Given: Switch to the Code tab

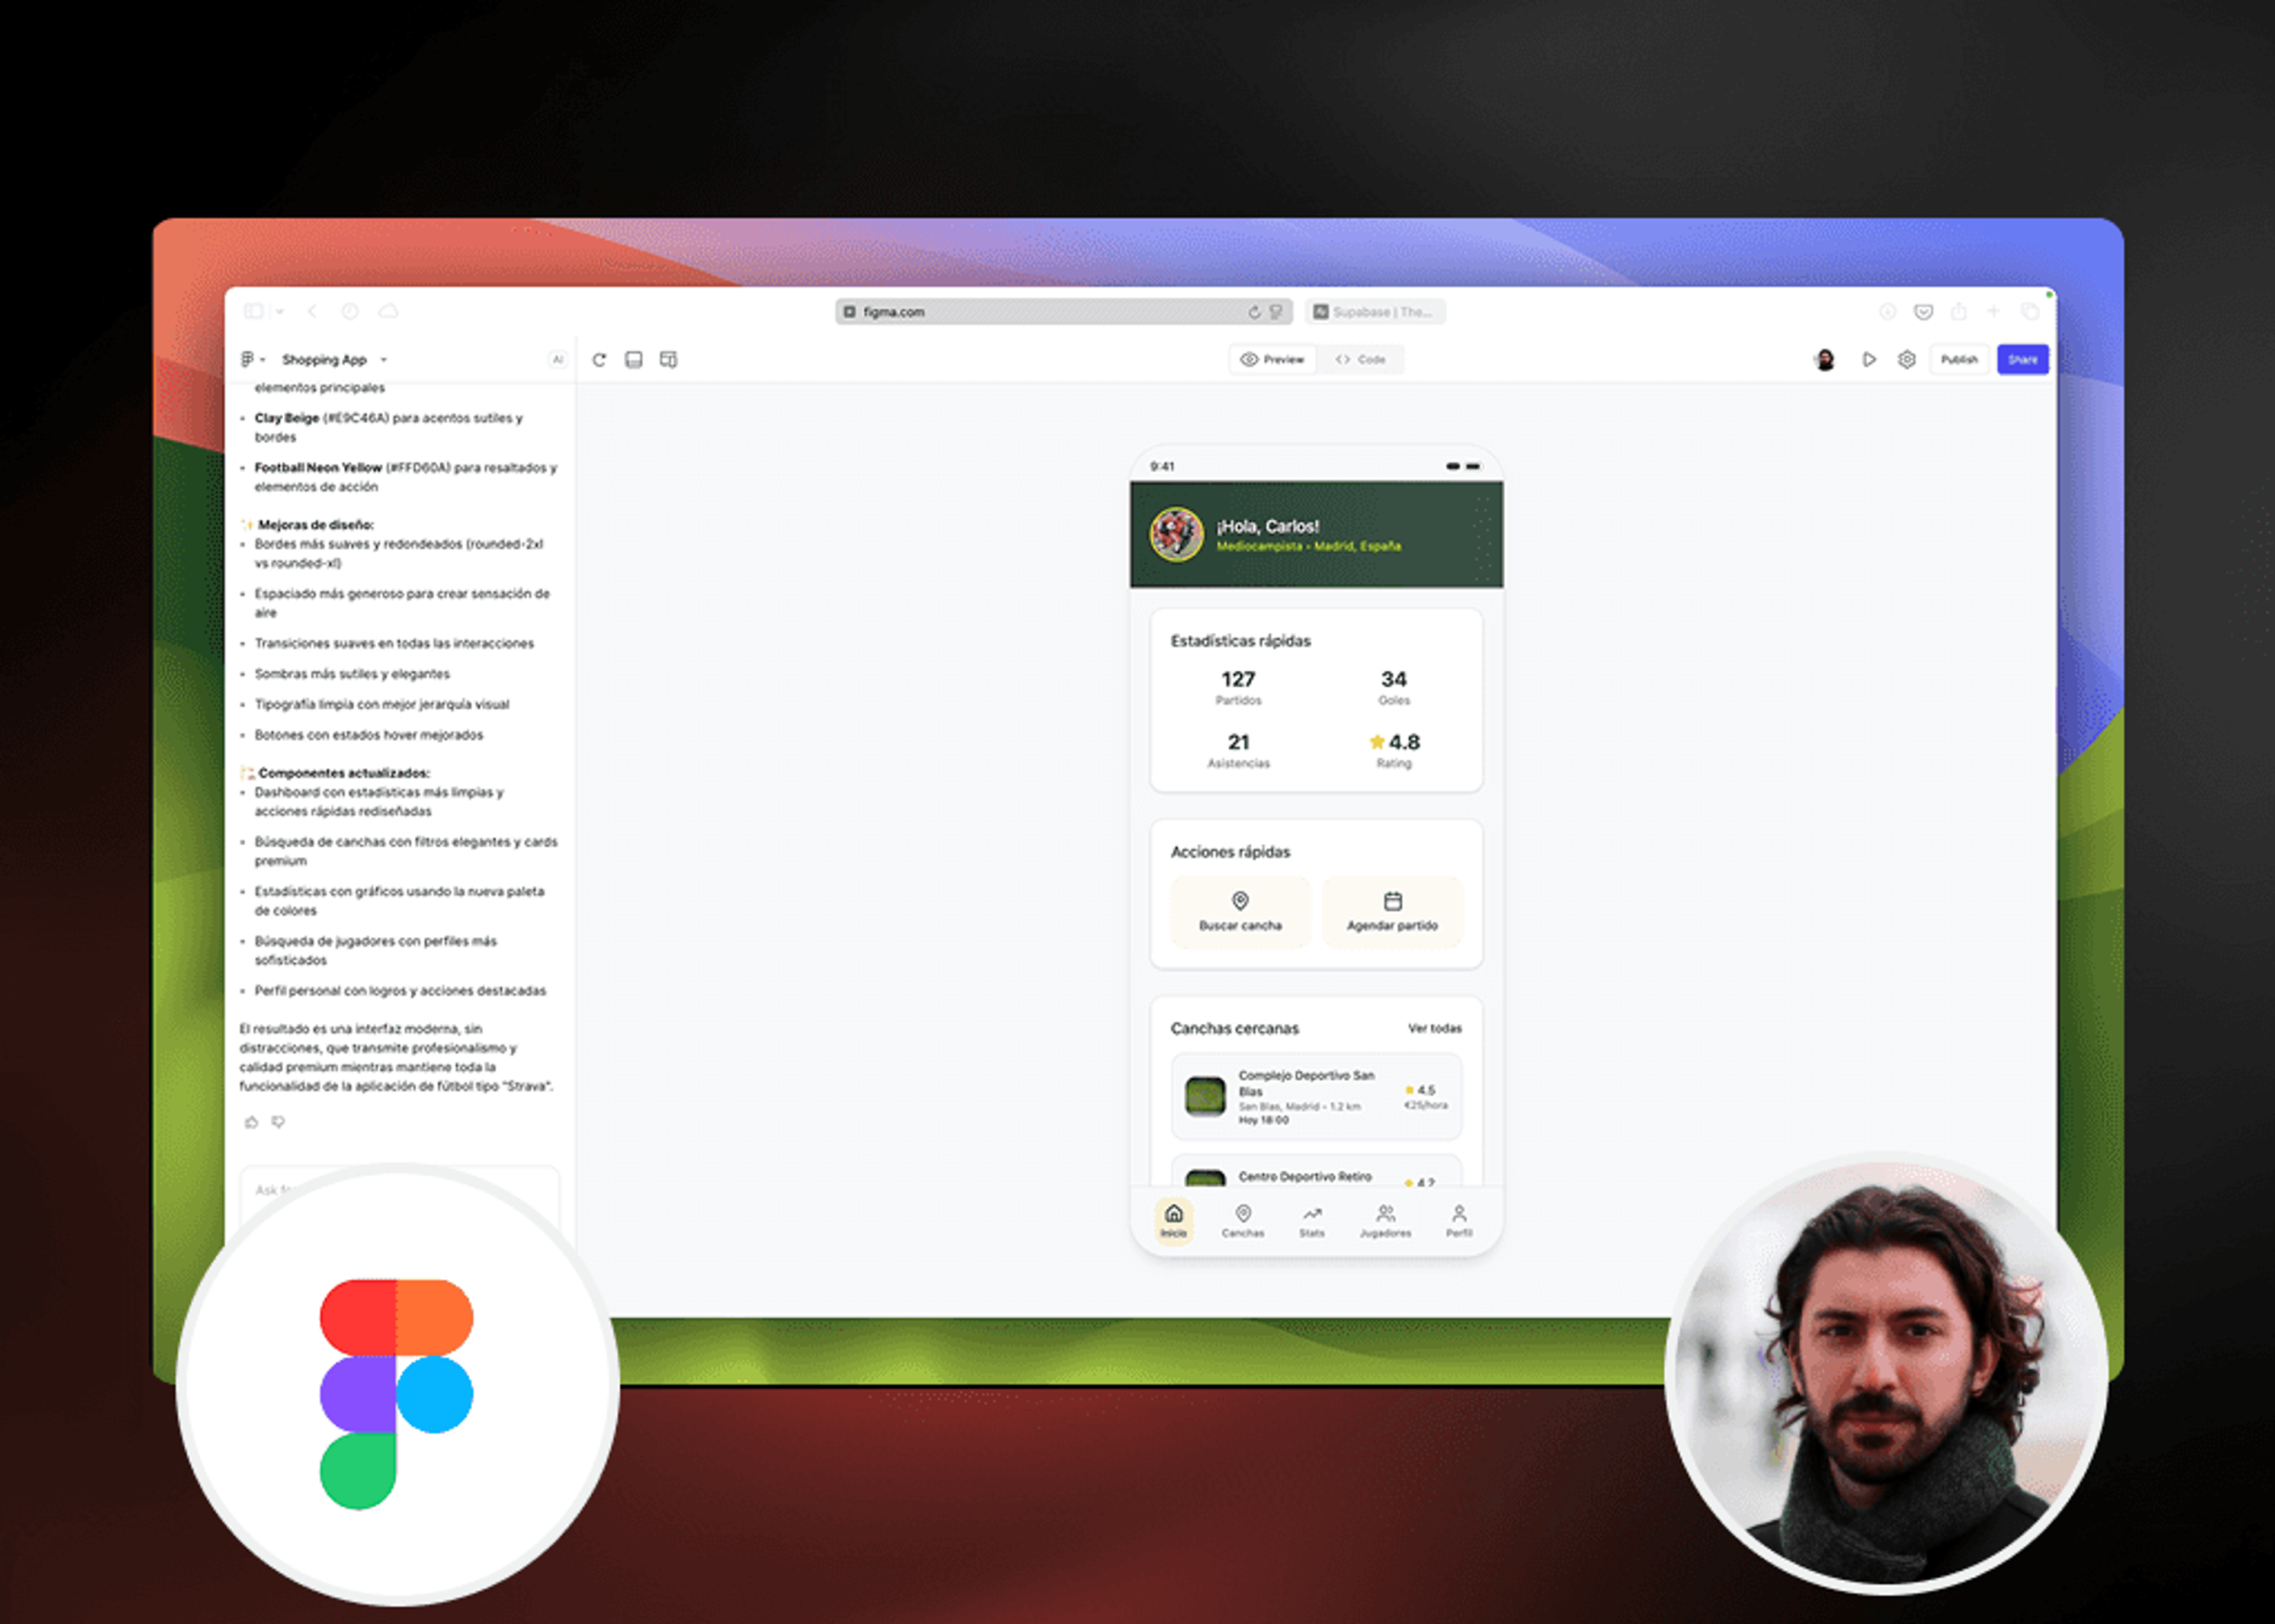Looking at the screenshot, I should click(1360, 359).
